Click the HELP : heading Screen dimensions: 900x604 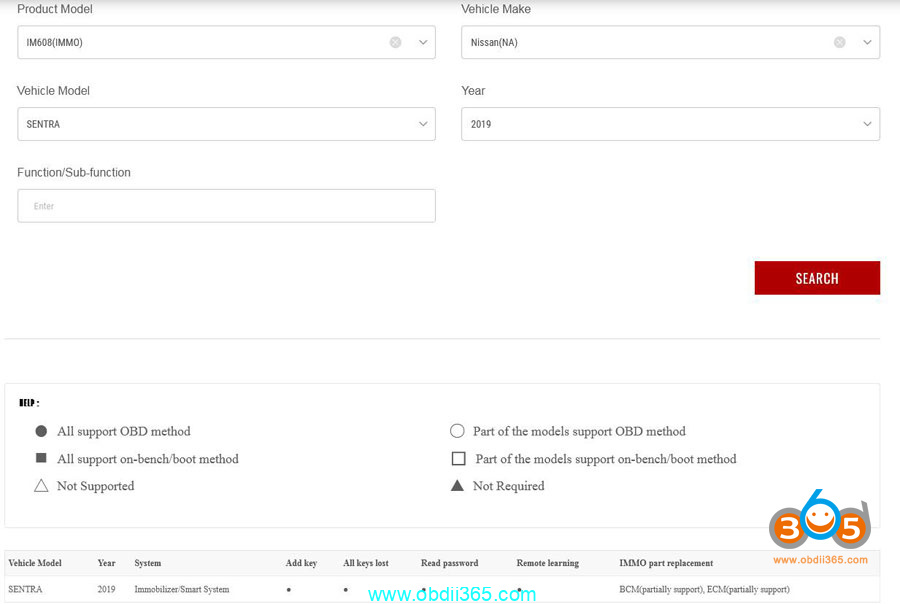[29, 403]
